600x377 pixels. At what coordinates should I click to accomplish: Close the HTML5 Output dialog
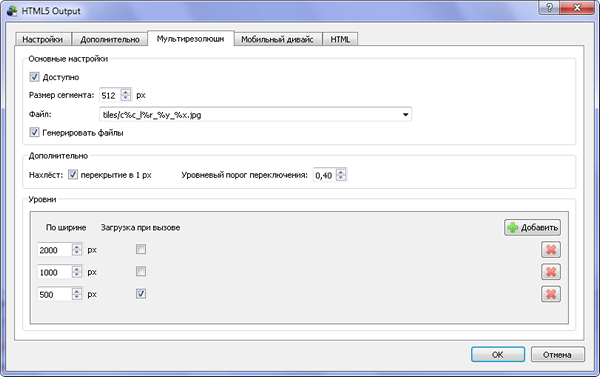pyautogui.click(x=578, y=8)
